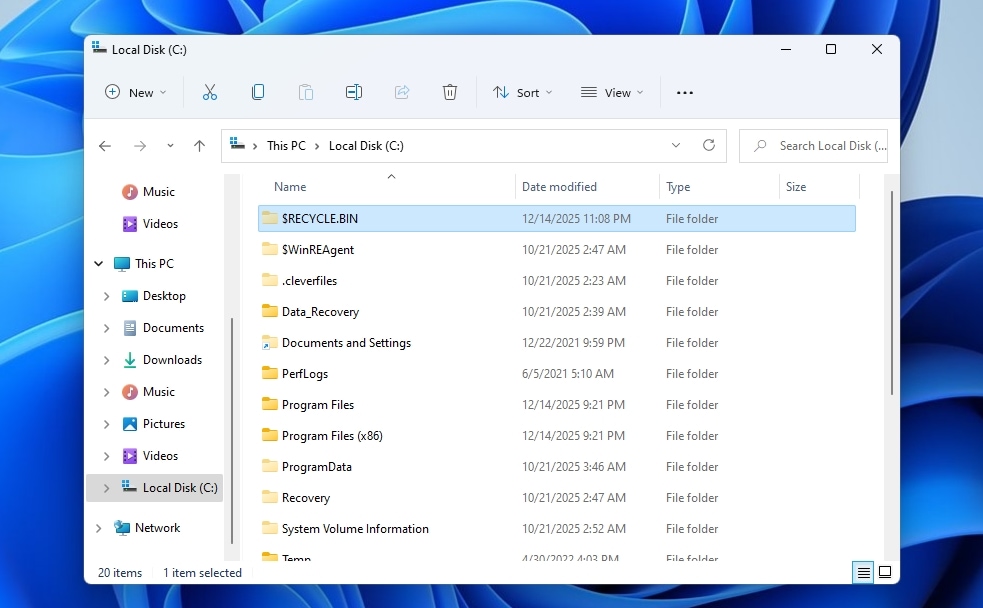
Task: Cut the selected $RECYCLE.BIN folder
Action: (x=209, y=91)
